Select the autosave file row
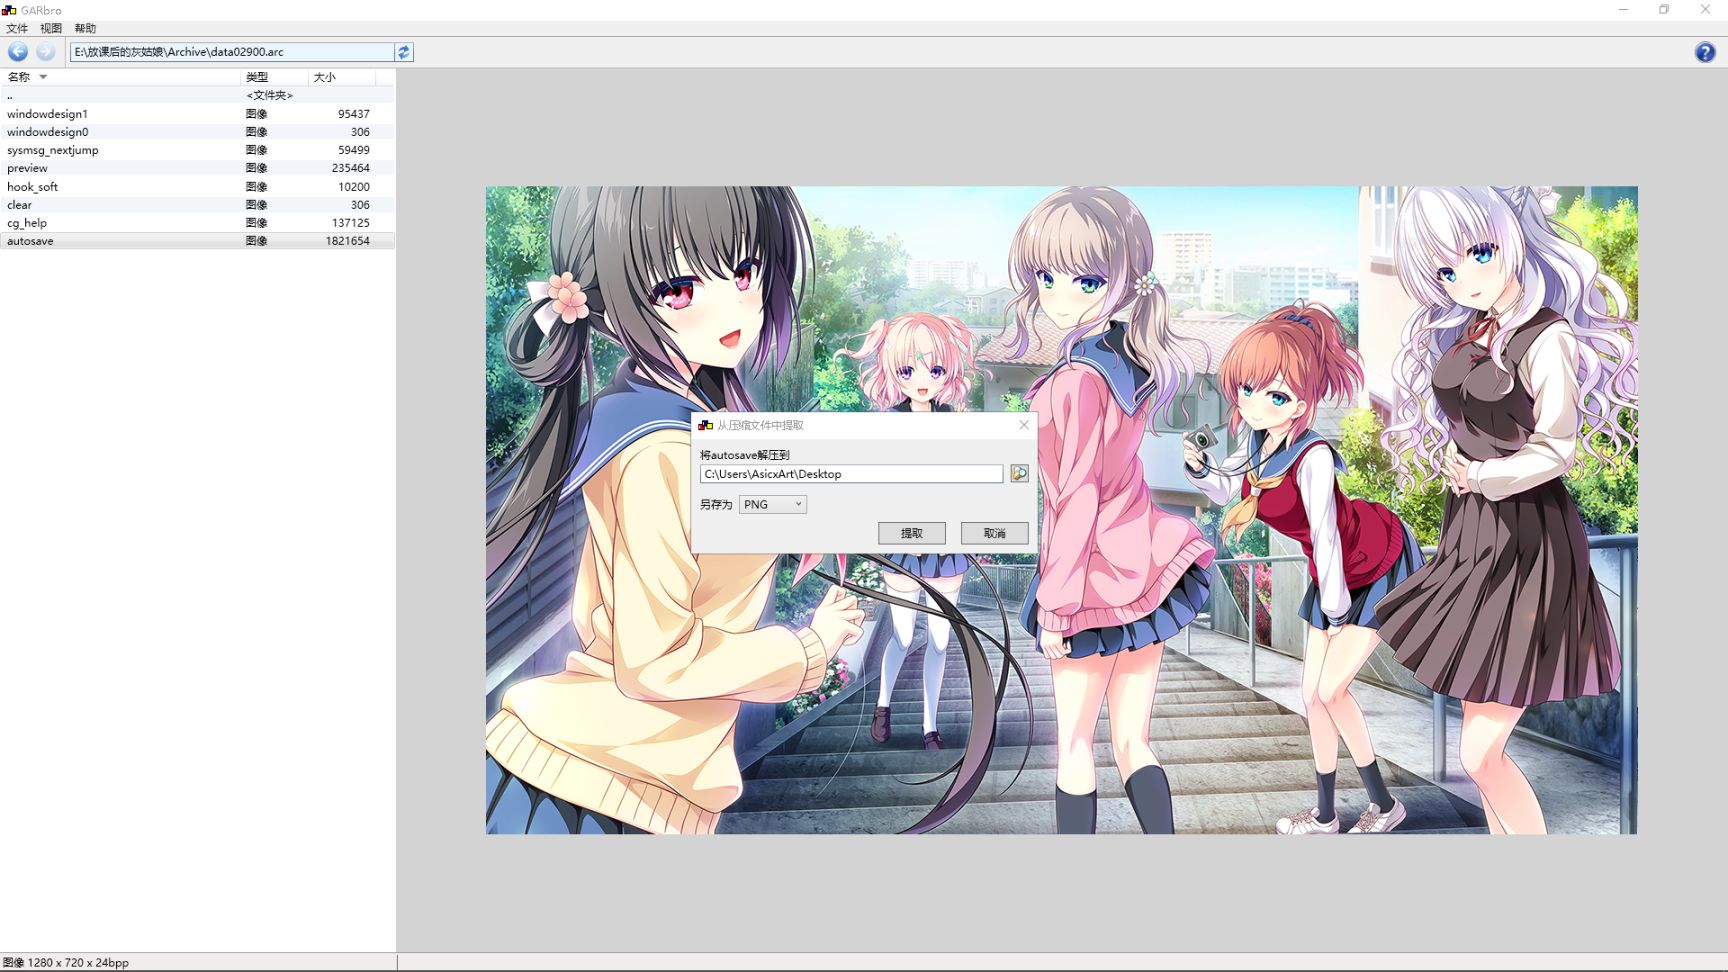1728x972 pixels. pyautogui.click(x=197, y=241)
